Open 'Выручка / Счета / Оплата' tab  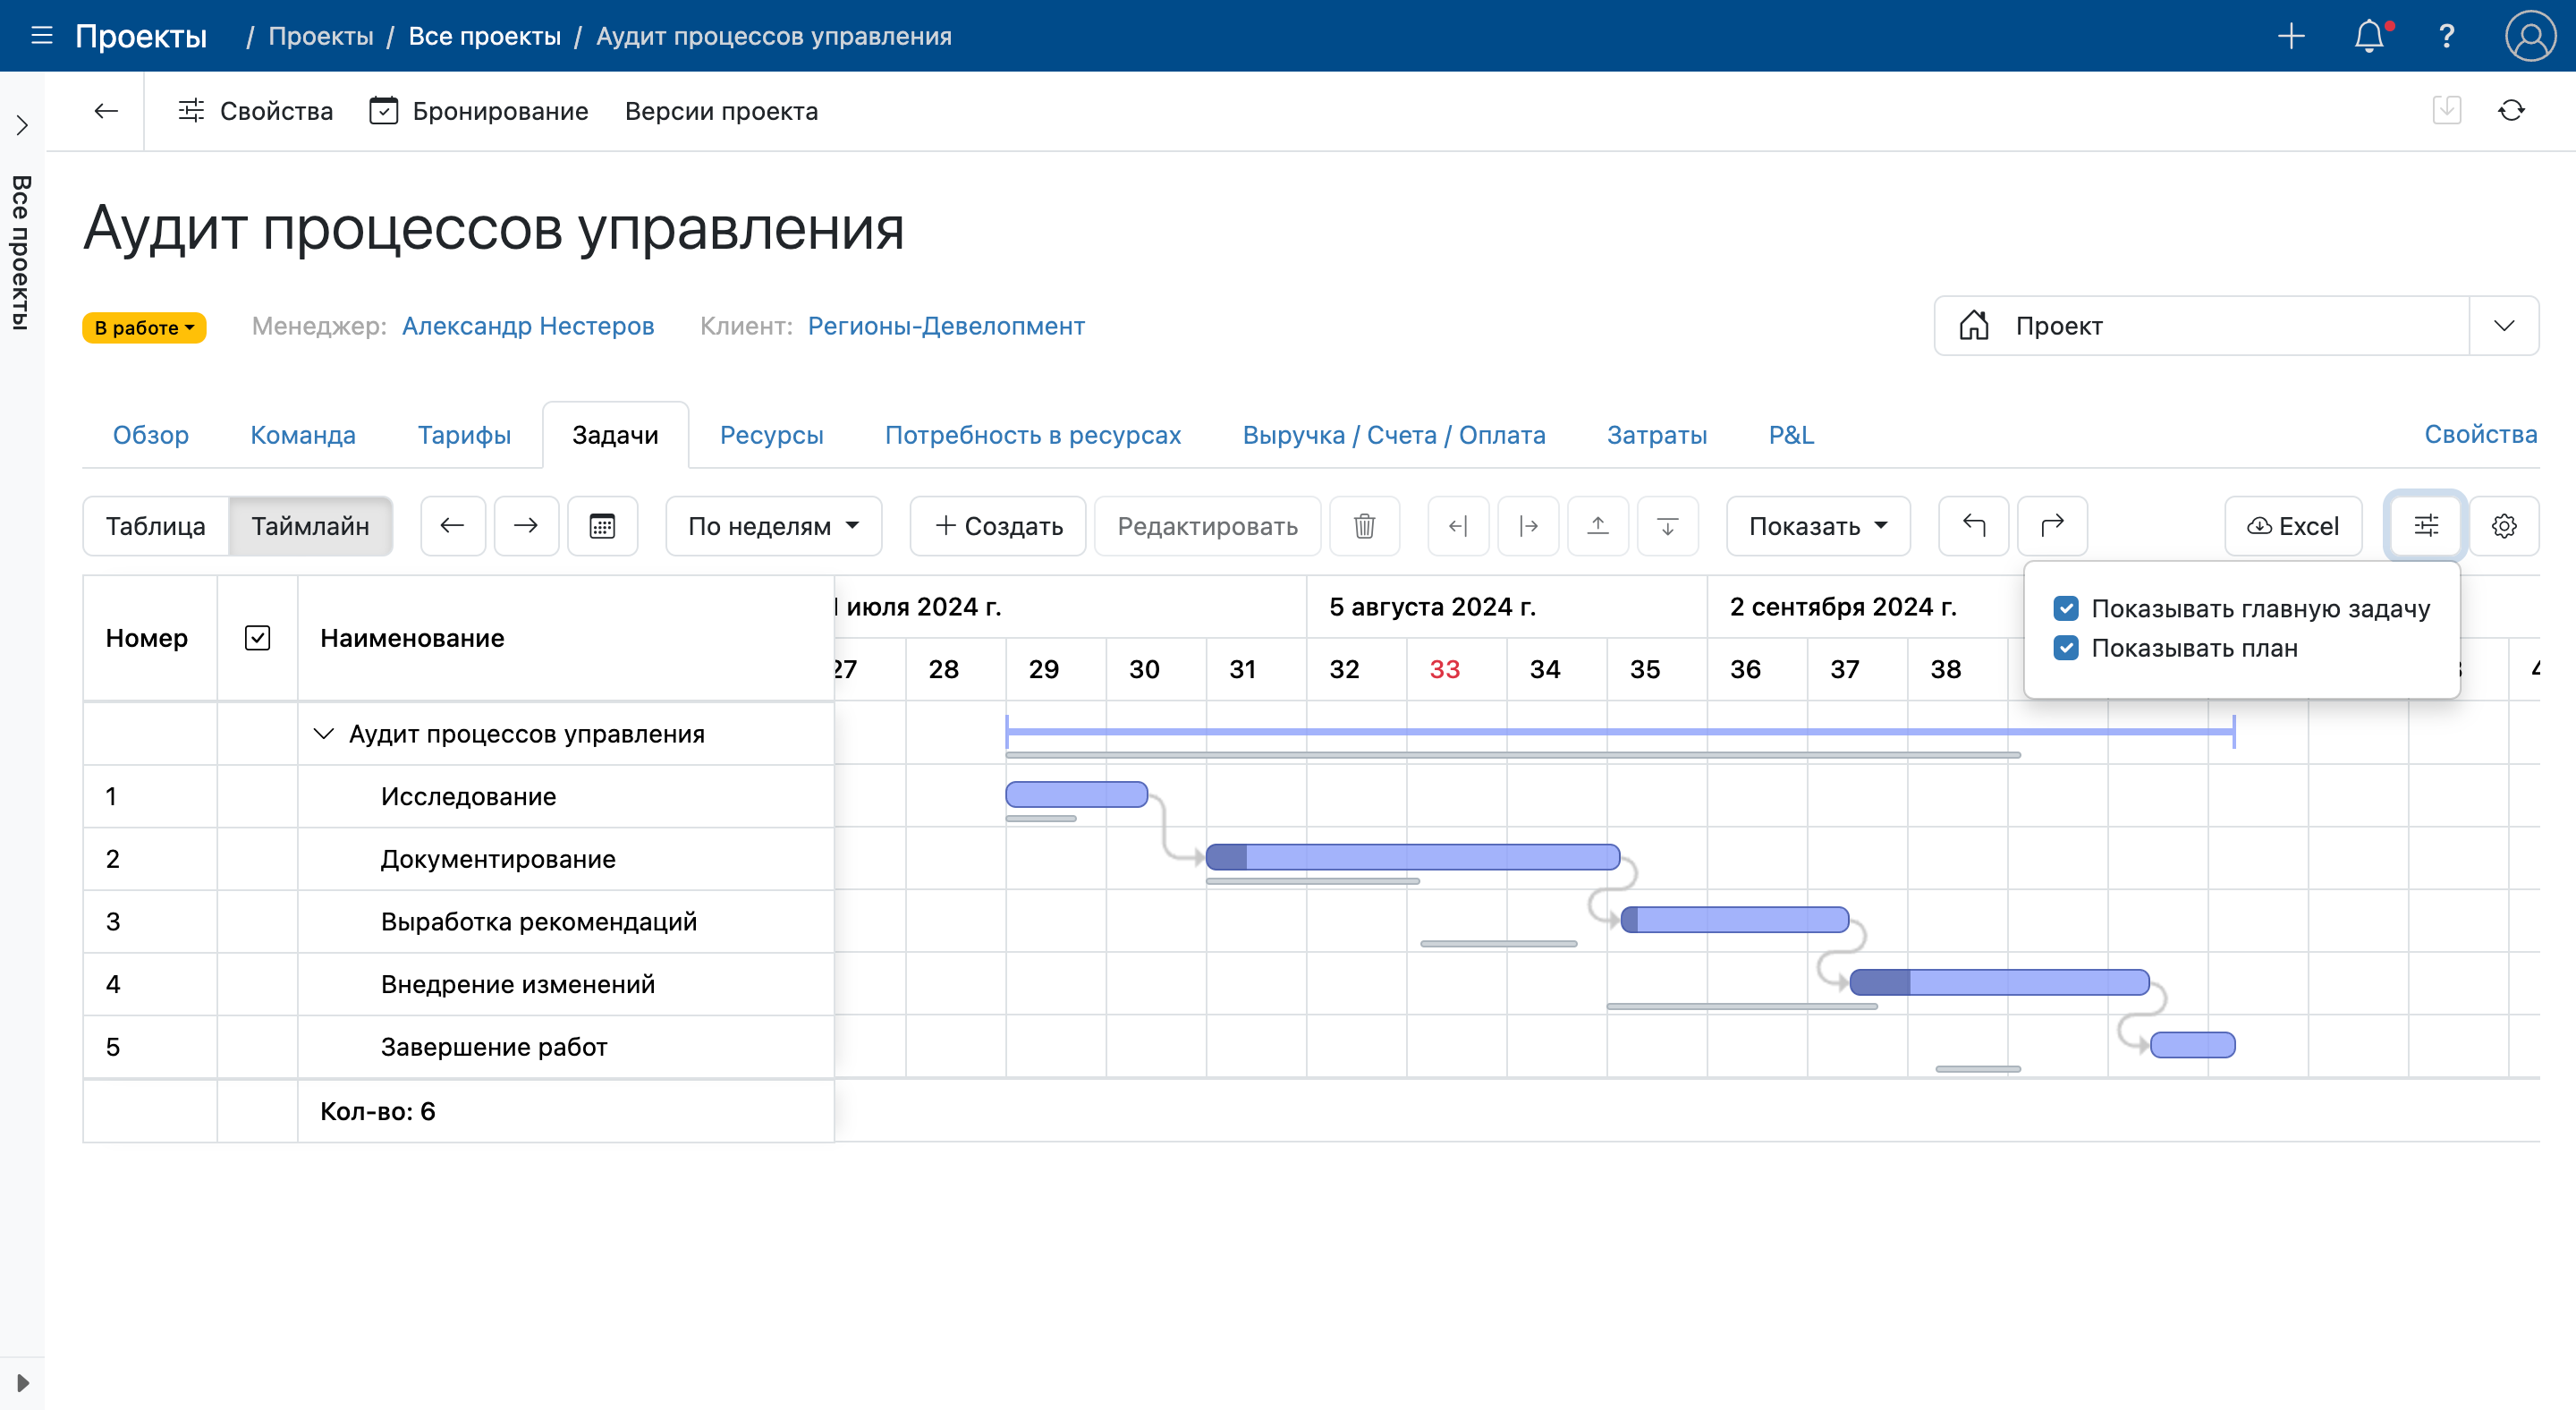pos(1394,435)
